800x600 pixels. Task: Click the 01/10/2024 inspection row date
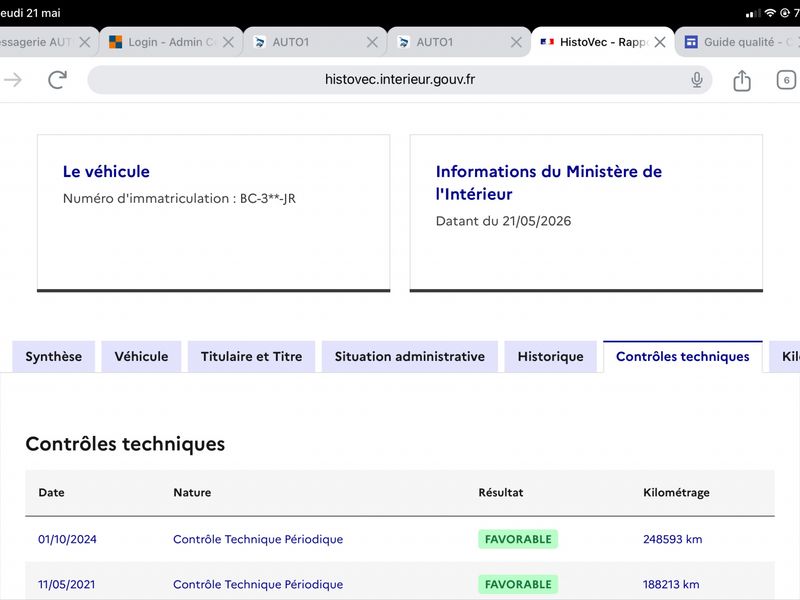[x=67, y=539]
